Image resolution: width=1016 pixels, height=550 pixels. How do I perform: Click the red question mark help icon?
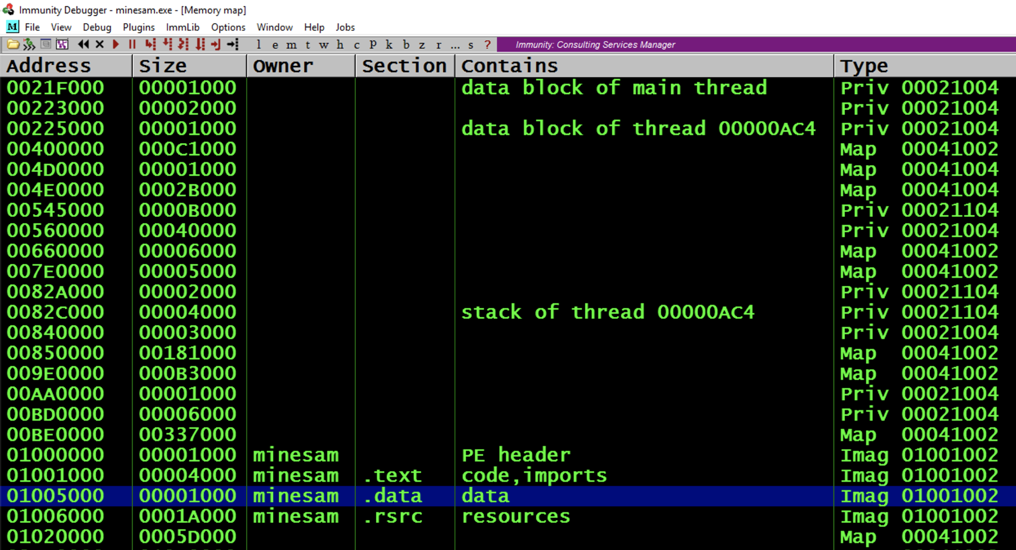487,44
